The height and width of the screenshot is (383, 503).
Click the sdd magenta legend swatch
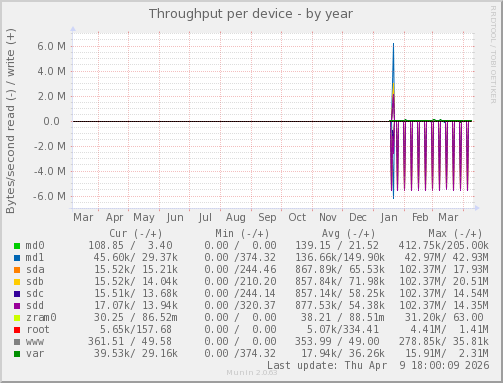[x=17, y=306]
